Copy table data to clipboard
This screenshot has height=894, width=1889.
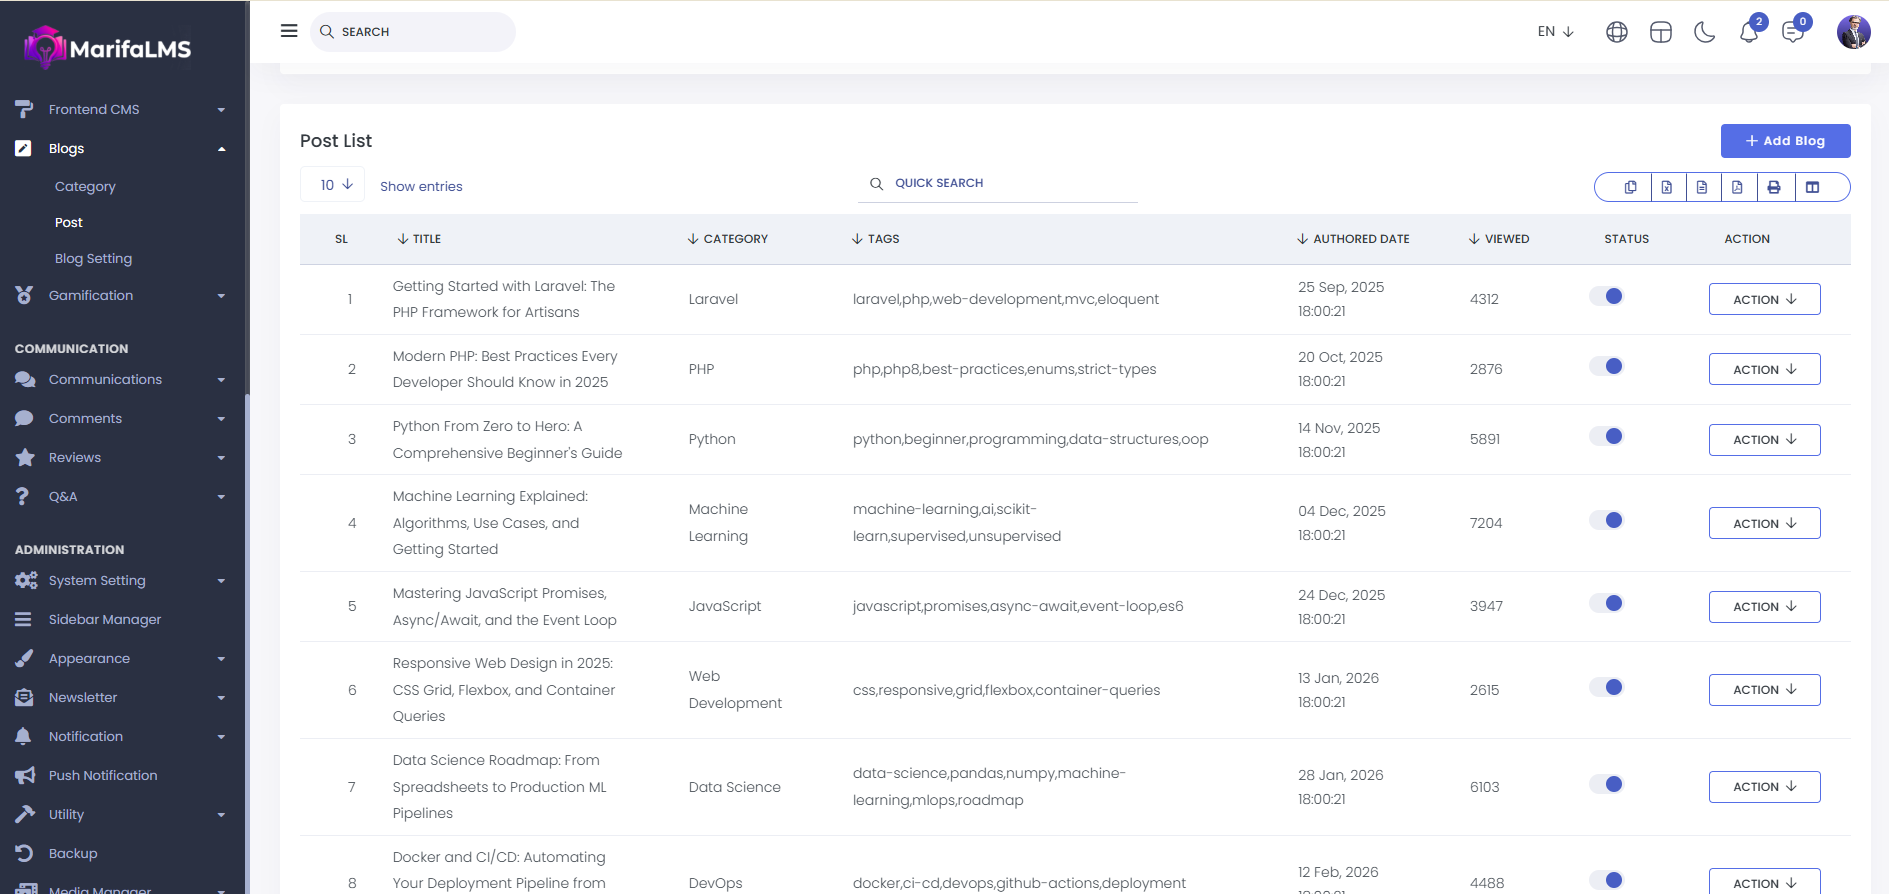[1630, 187]
